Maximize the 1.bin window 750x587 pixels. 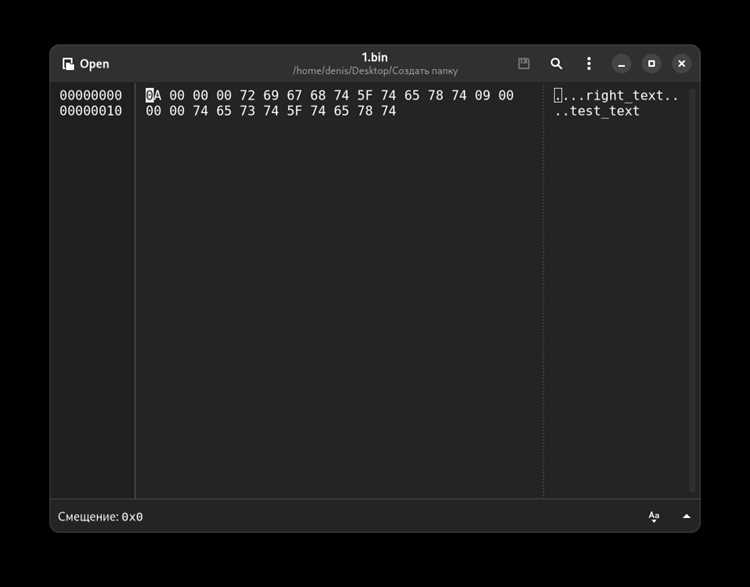(651, 64)
